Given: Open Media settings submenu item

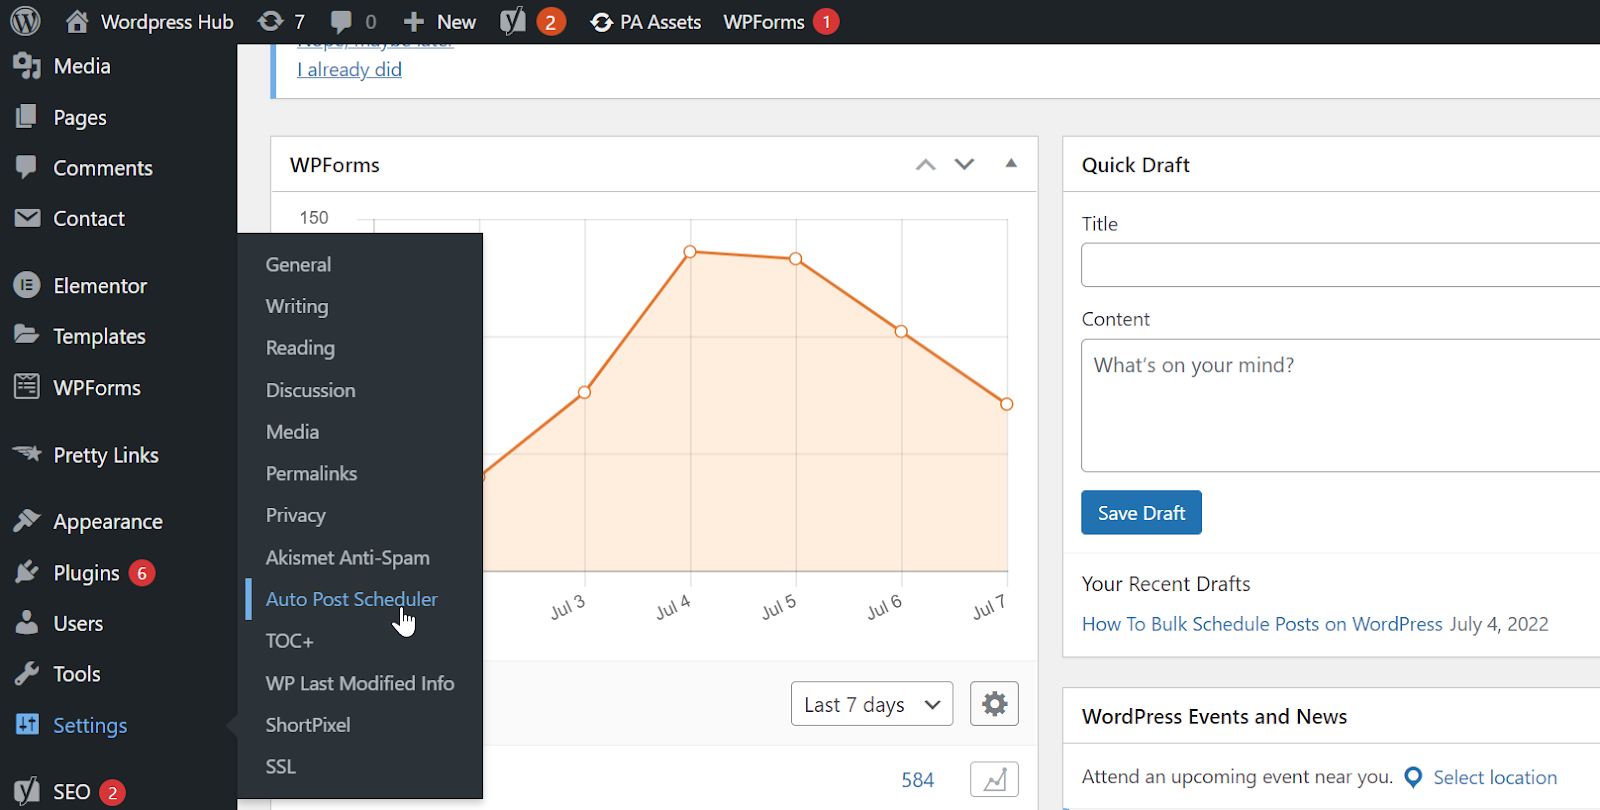Looking at the screenshot, I should tap(292, 432).
